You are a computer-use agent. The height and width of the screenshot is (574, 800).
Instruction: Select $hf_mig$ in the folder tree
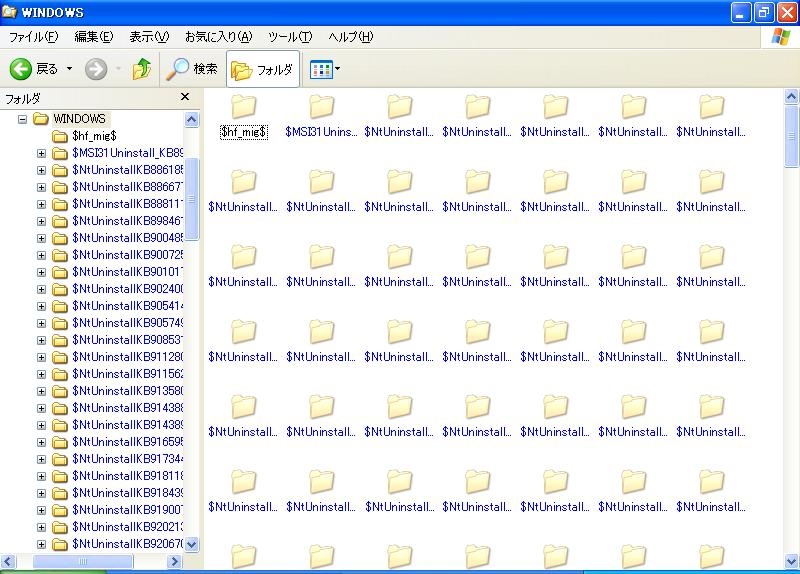pos(94,136)
